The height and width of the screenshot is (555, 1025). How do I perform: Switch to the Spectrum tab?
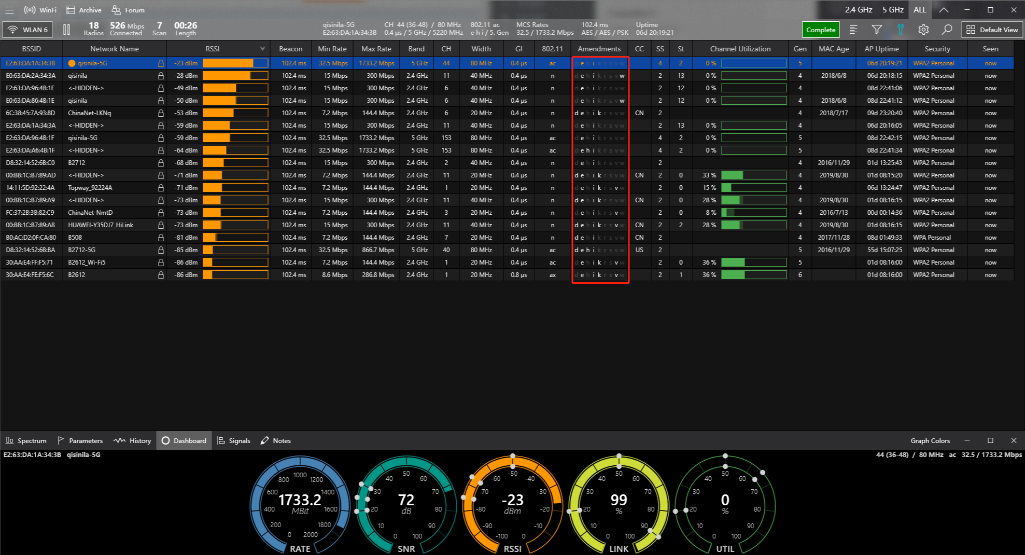27,440
